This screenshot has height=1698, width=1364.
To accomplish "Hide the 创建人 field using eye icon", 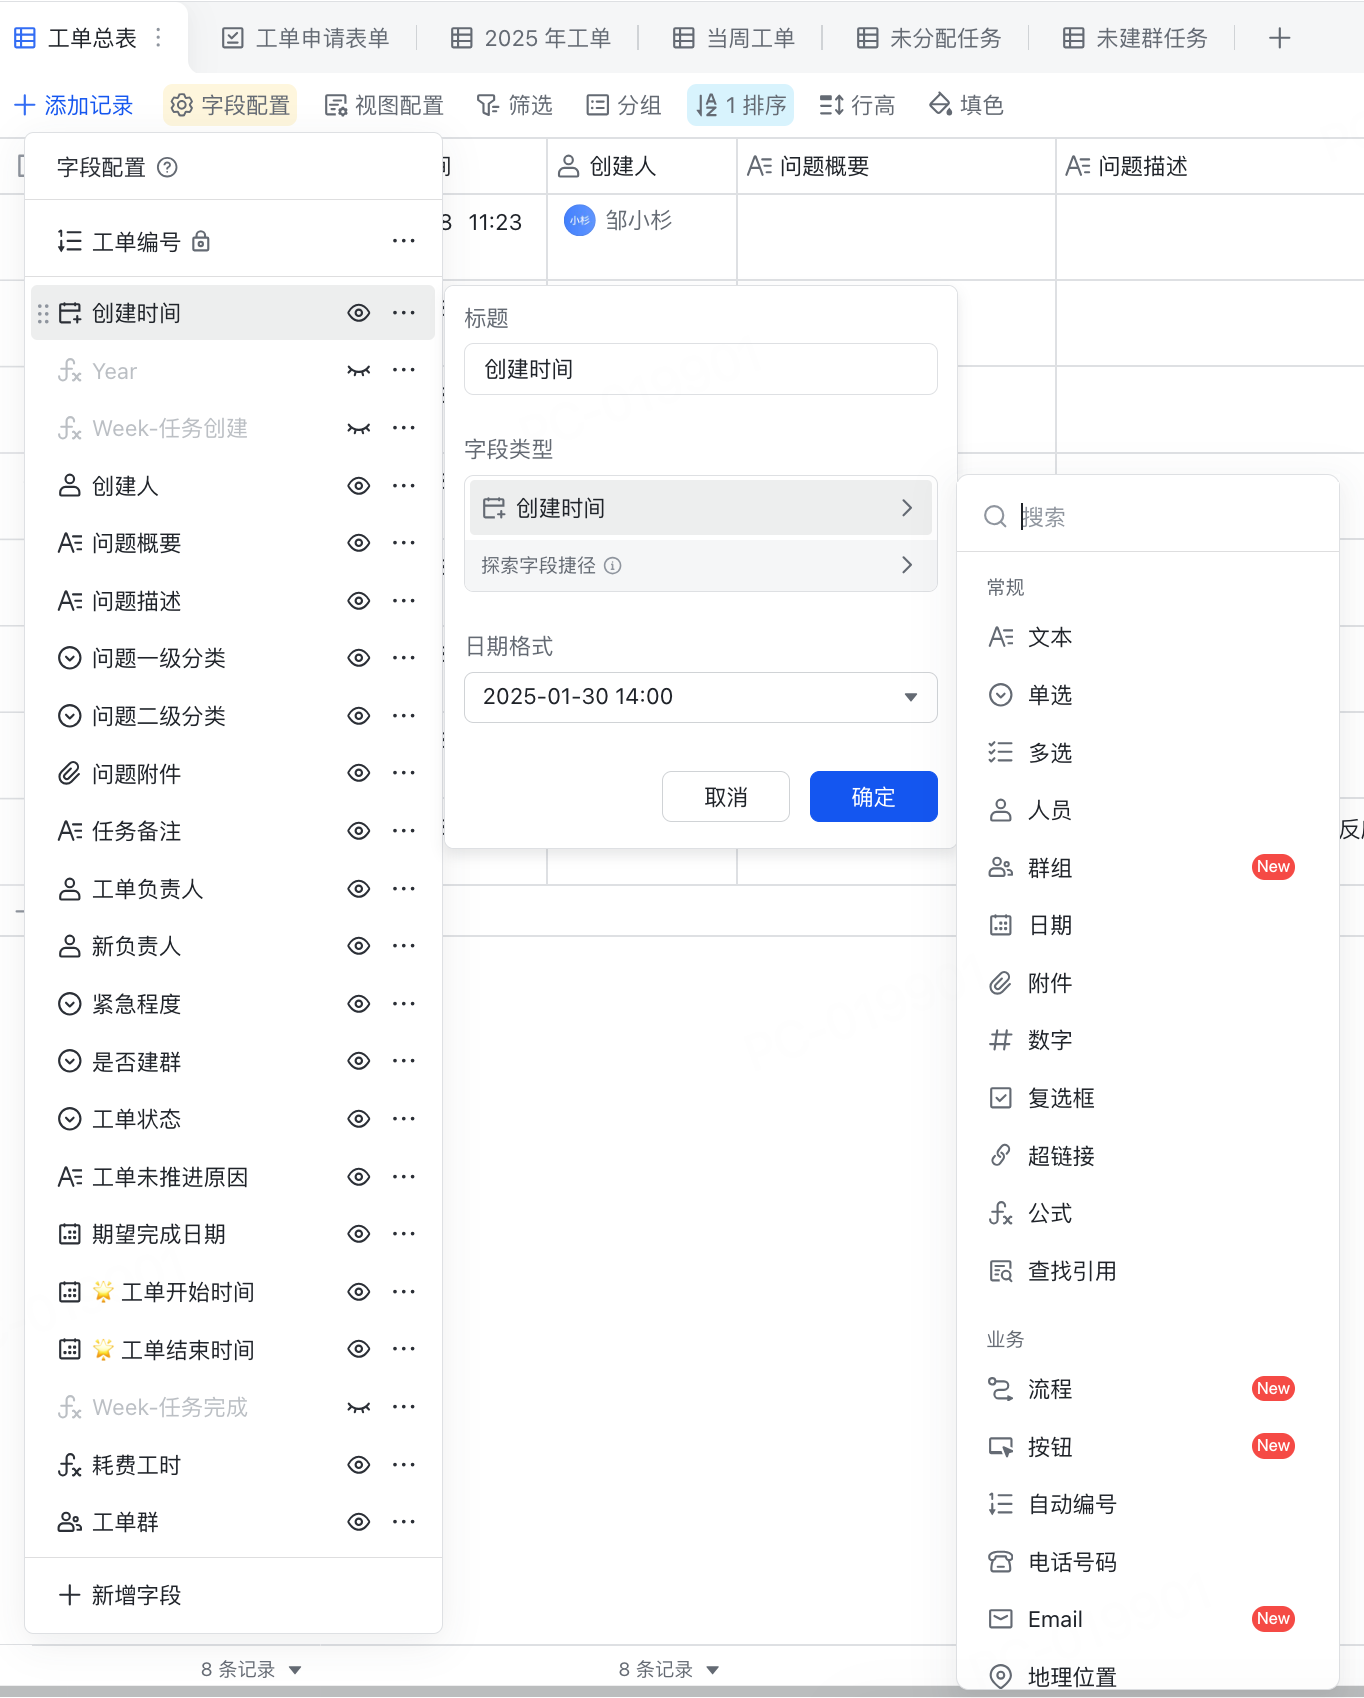I will tap(358, 486).
